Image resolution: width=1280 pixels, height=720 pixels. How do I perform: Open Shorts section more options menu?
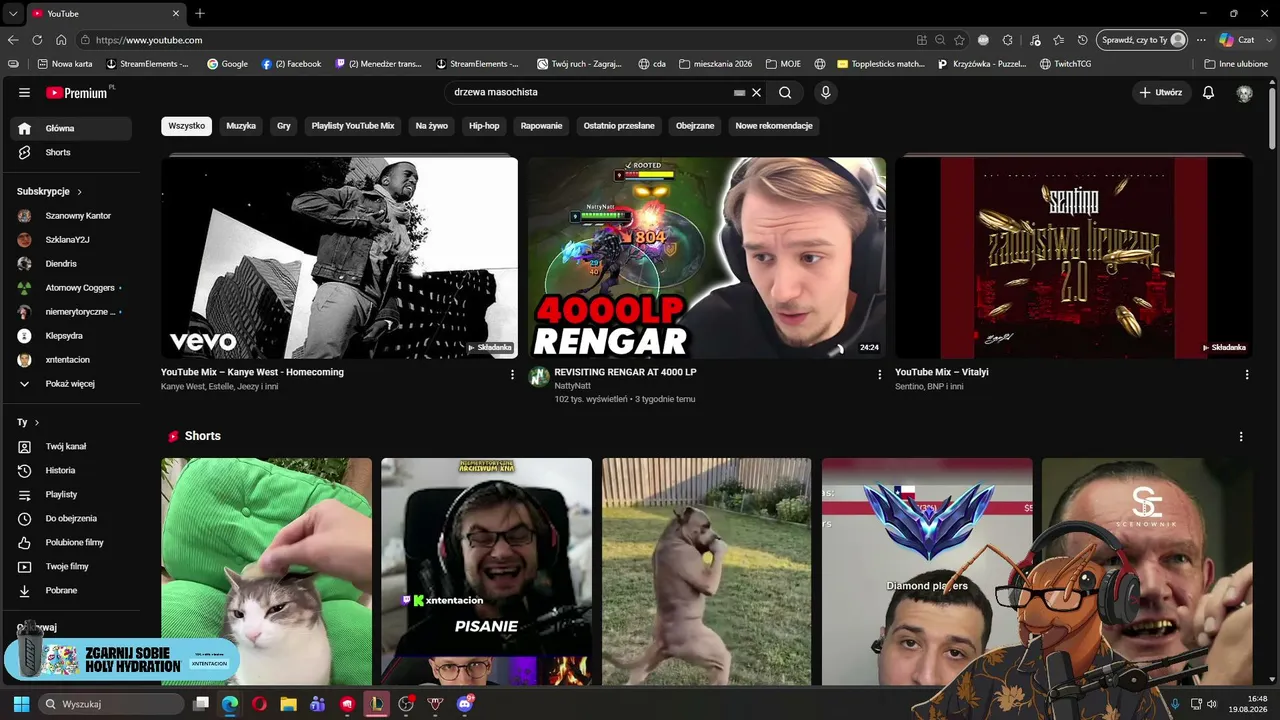tap(1241, 437)
